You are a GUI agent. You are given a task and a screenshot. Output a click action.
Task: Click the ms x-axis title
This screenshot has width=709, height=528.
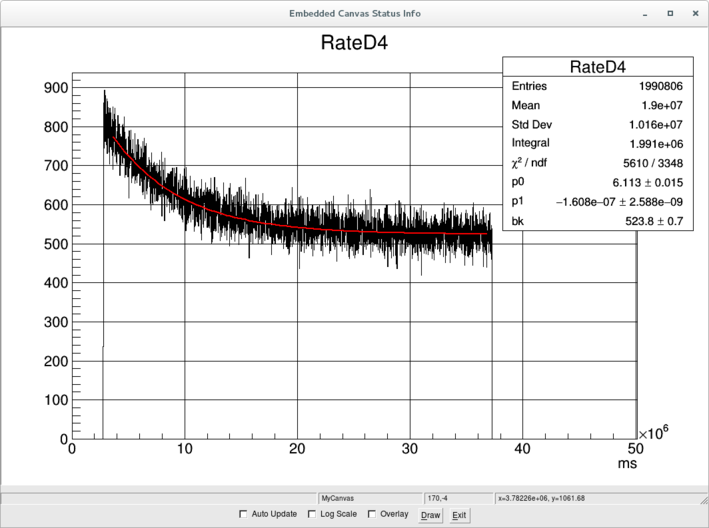coord(628,466)
